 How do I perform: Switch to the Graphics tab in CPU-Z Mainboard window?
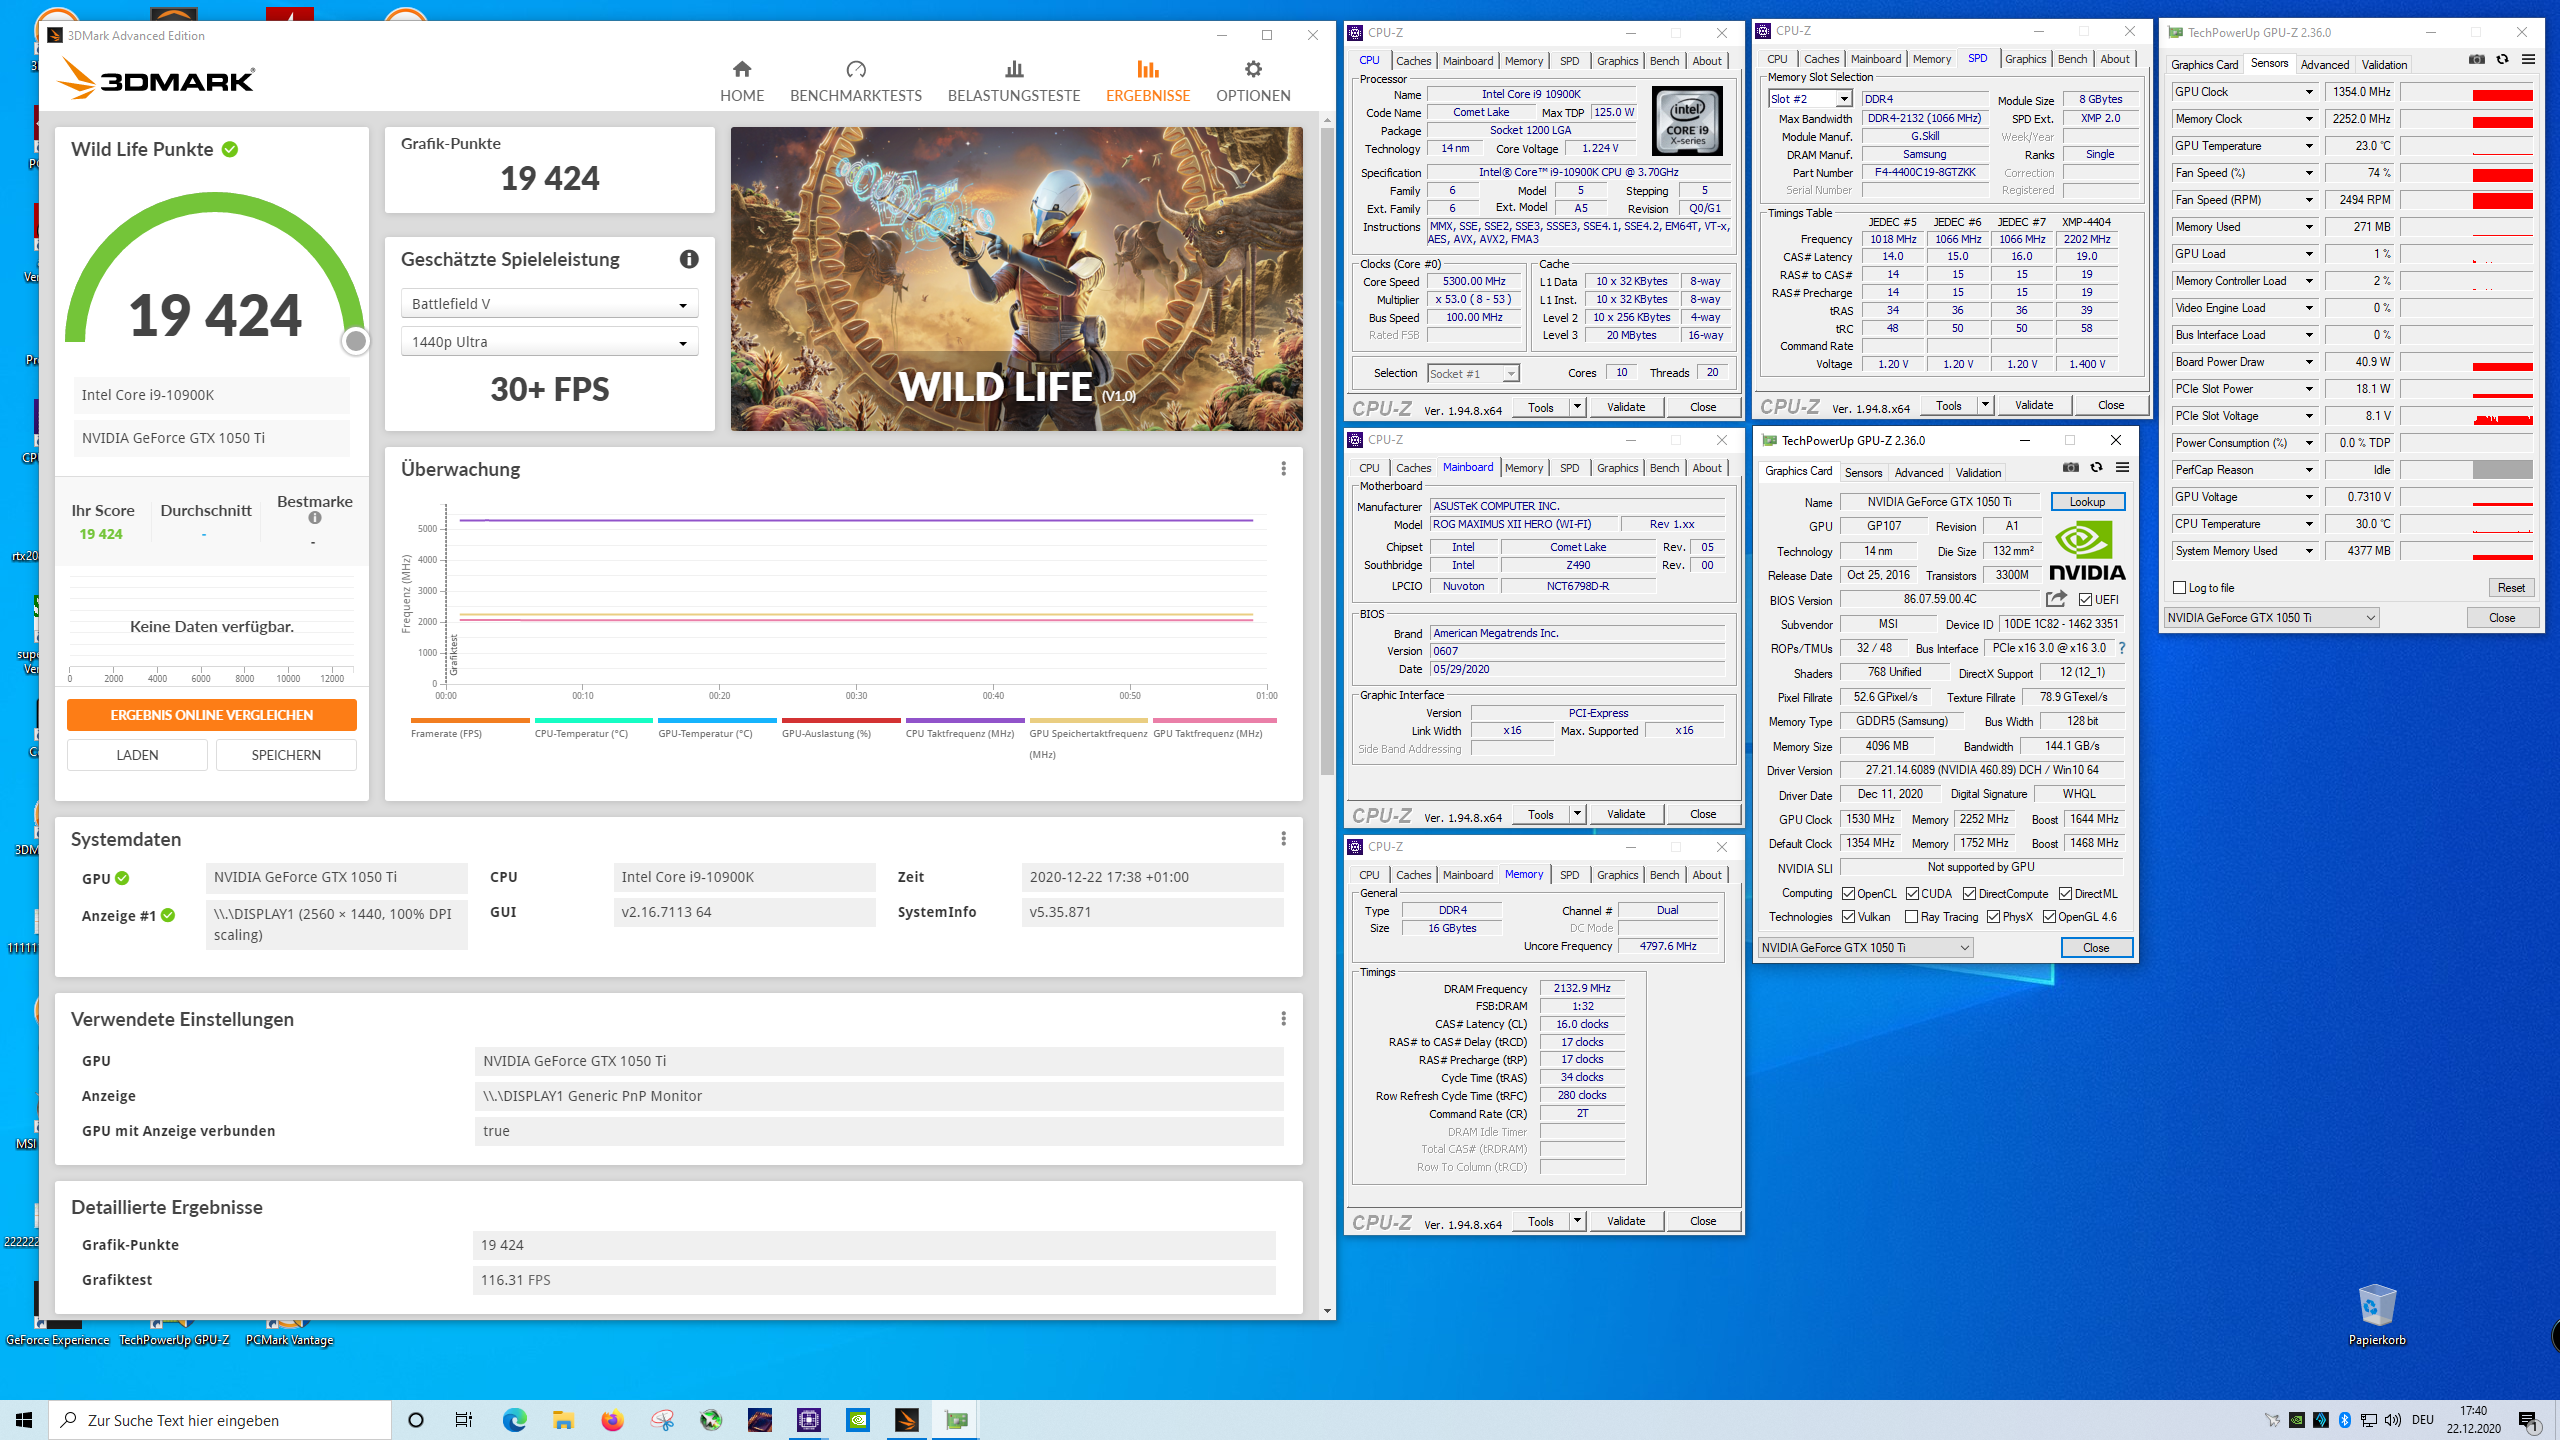[1617, 468]
